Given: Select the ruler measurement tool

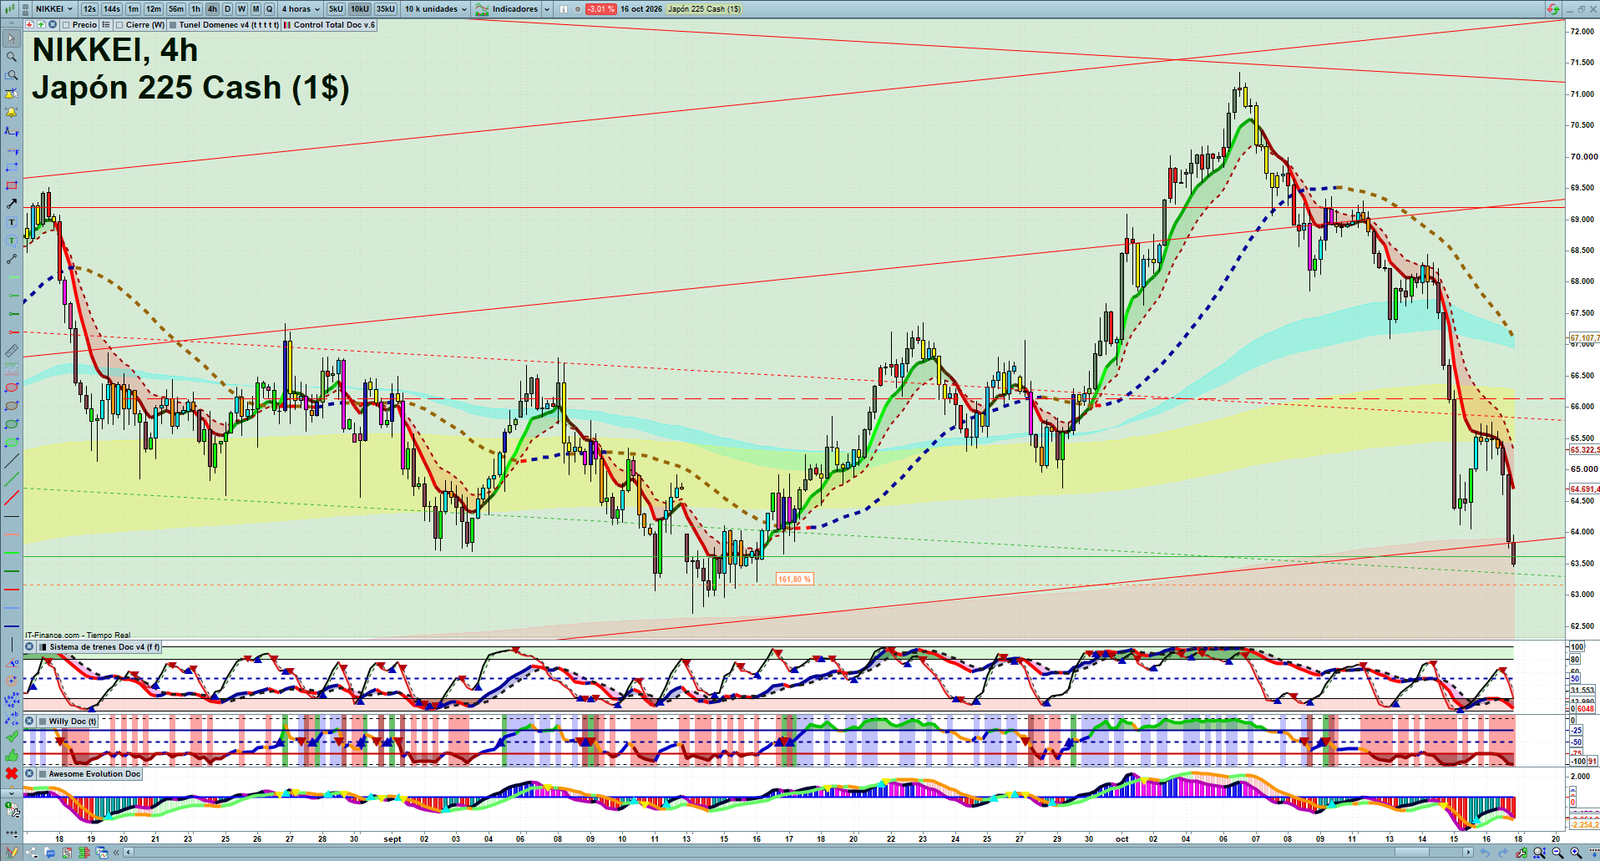Looking at the screenshot, I should tap(11, 350).
